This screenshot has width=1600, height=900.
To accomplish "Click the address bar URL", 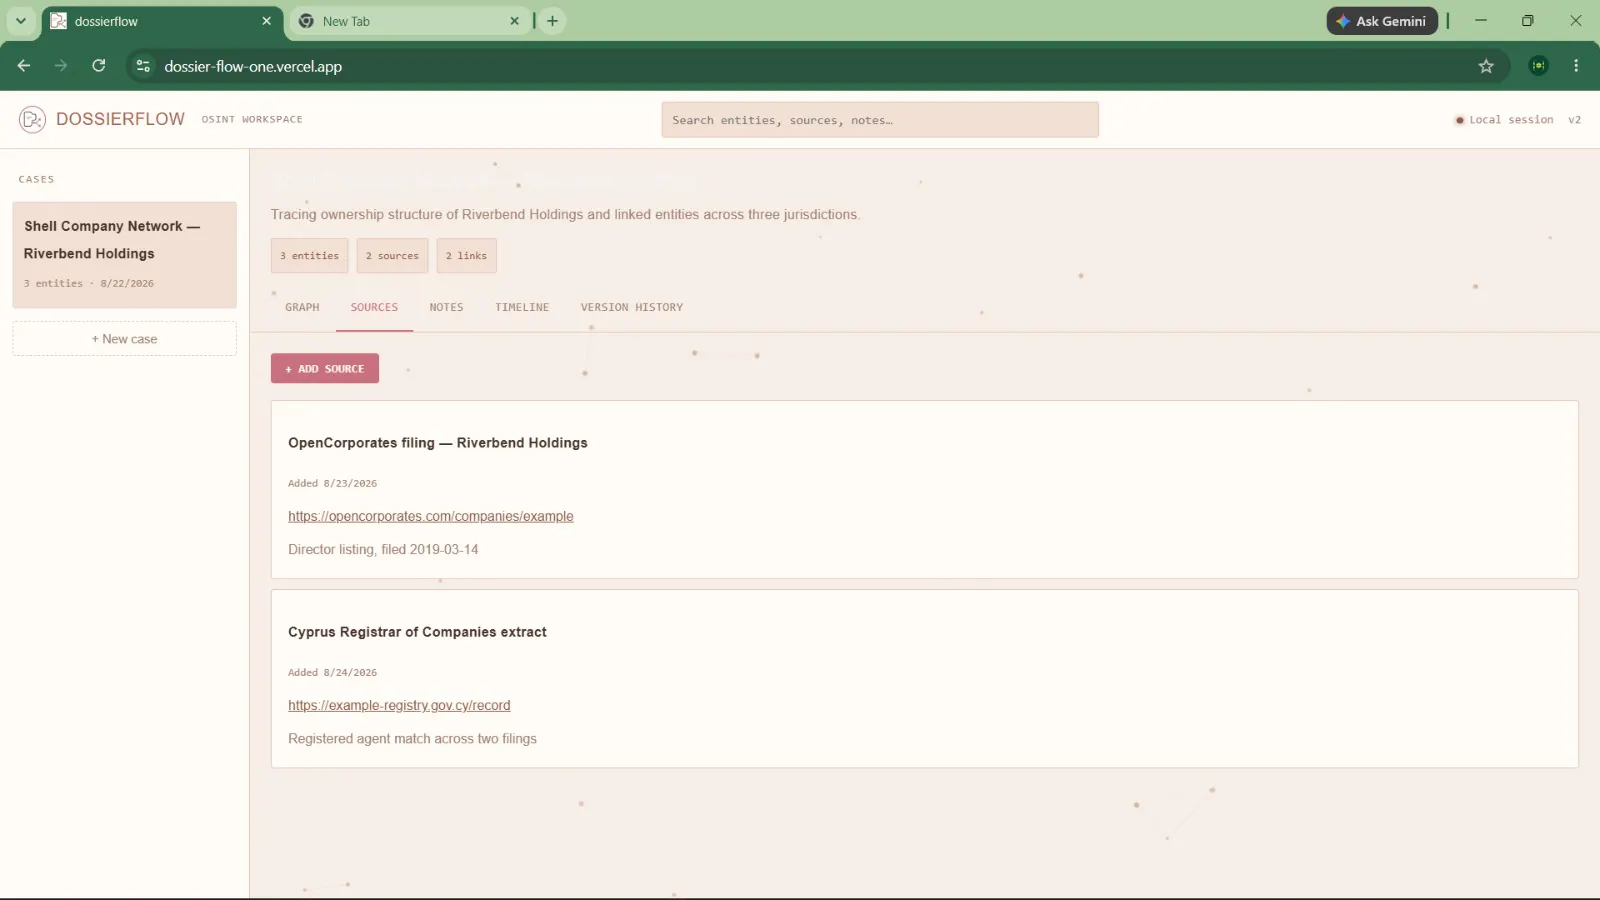I will pos(253,67).
